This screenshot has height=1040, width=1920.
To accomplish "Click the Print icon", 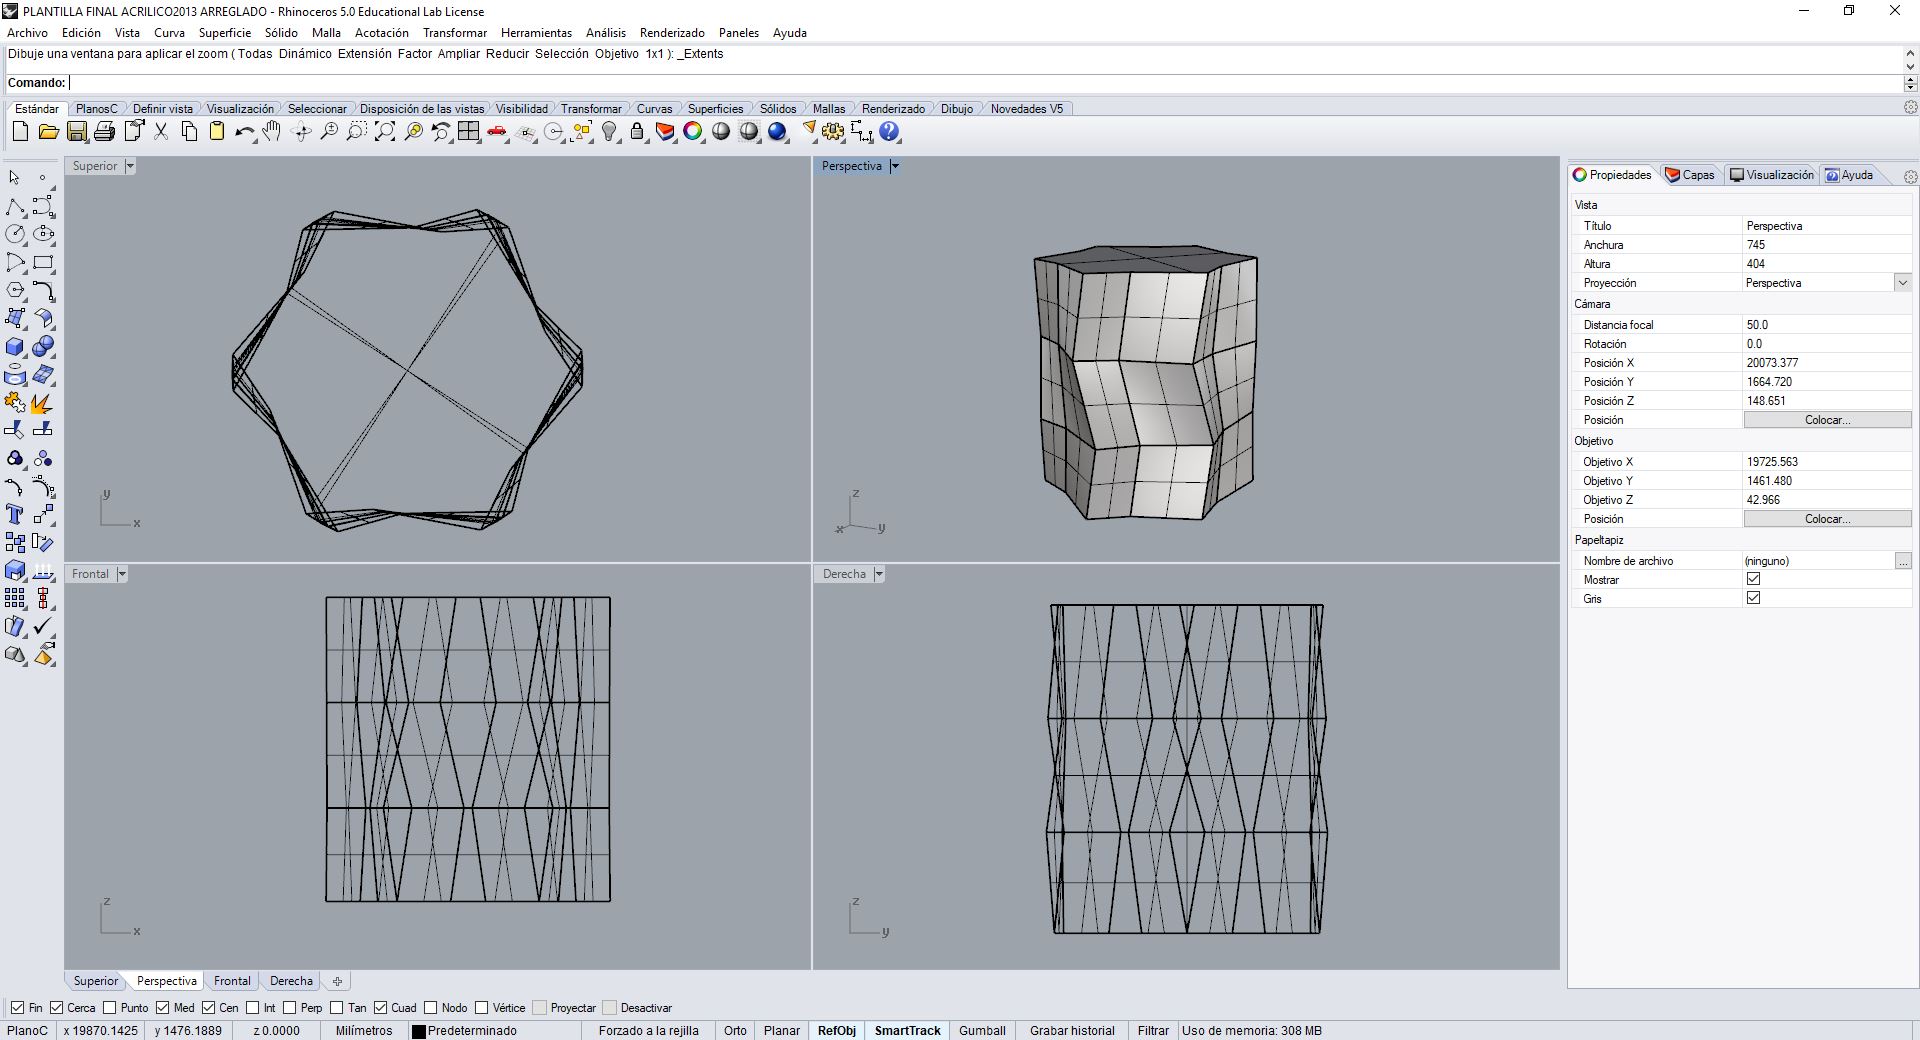I will pyautogui.click(x=104, y=131).
